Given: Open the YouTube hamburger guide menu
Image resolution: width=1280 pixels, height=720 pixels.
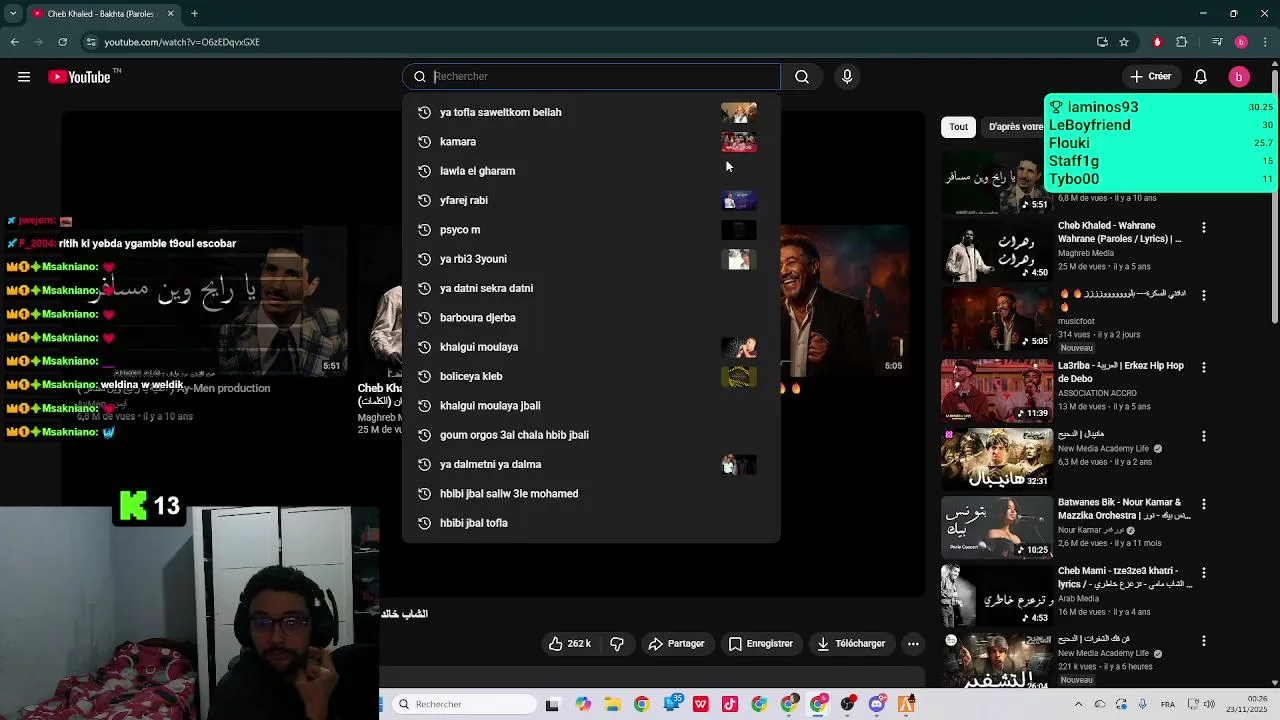Looking at the screenshot, I should coord(24,77).
